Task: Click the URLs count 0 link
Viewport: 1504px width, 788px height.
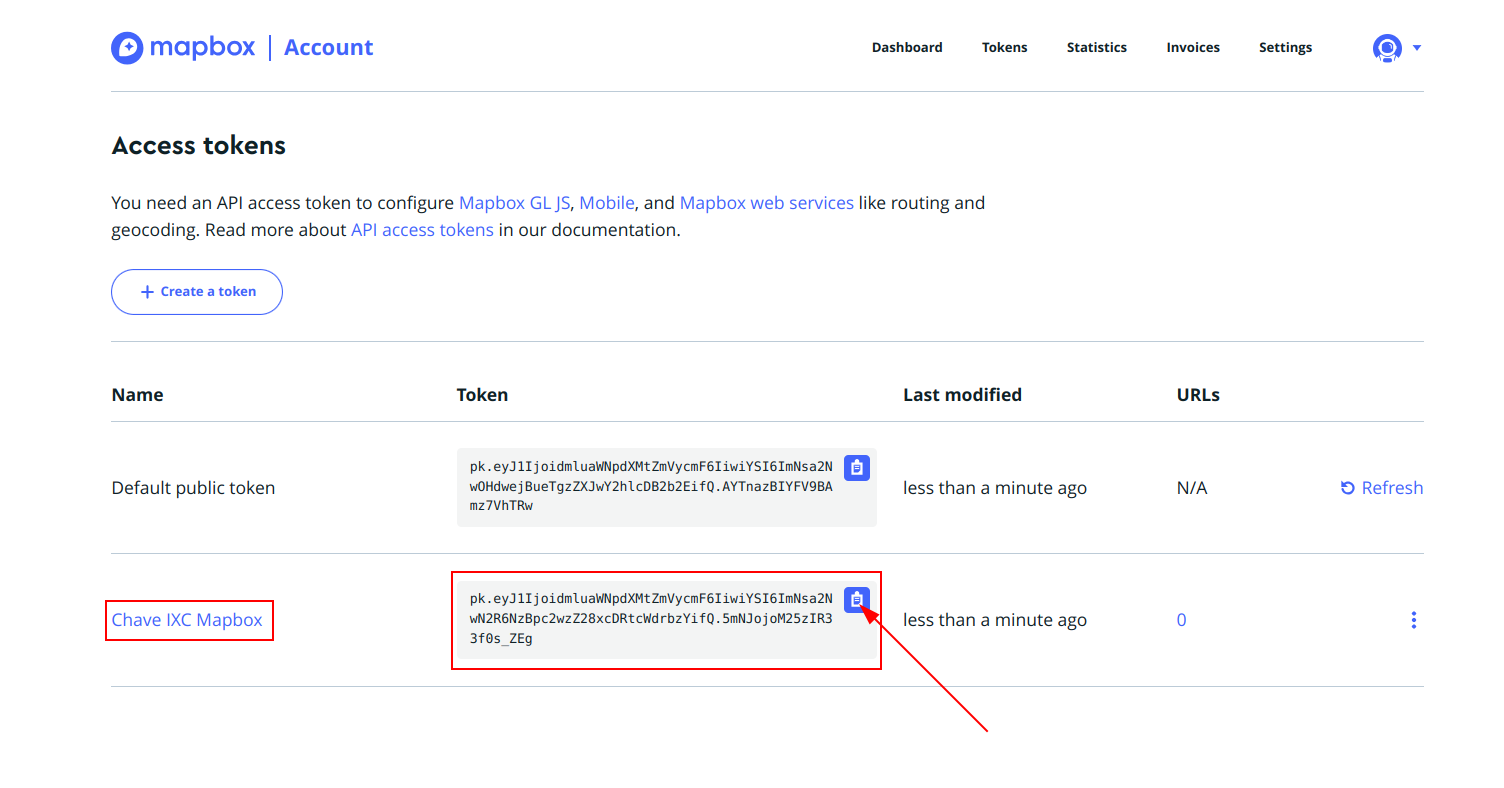Action: point(1181,620)
